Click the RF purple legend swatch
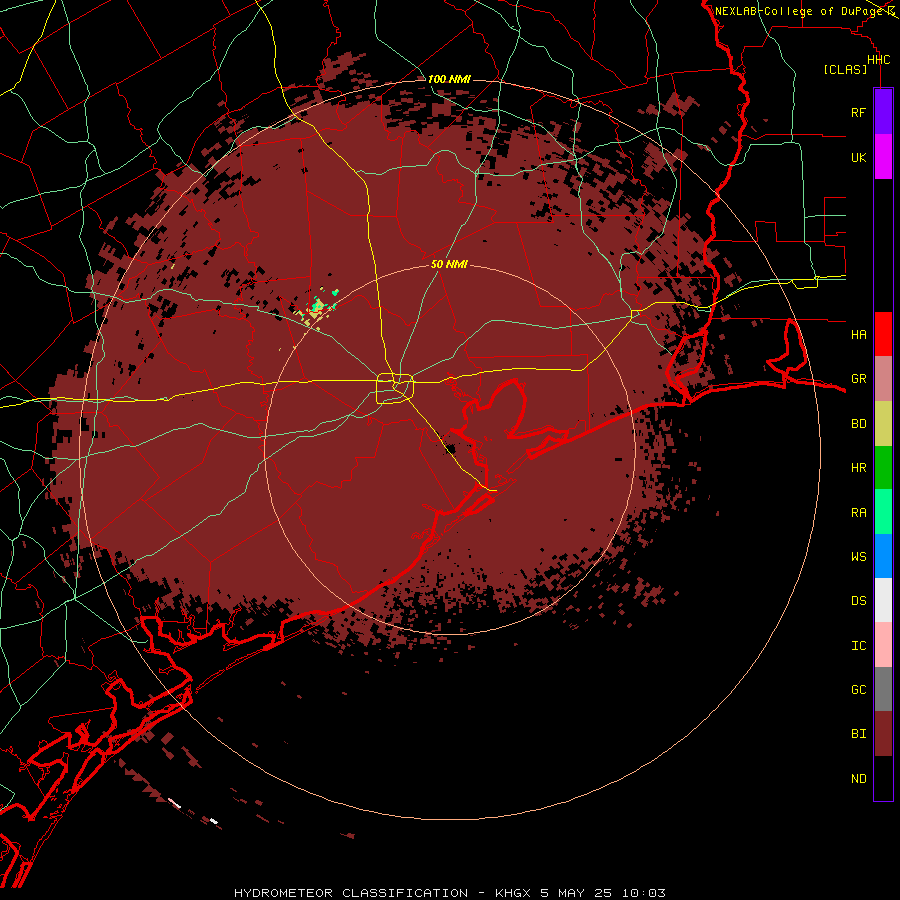Image resolution: width=900 pixels, height=900 pixels. (883, 112)
